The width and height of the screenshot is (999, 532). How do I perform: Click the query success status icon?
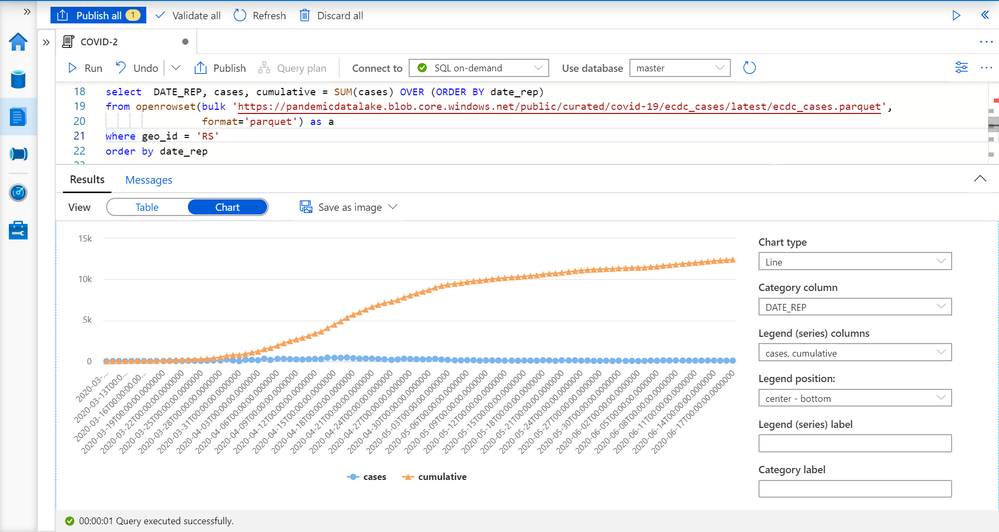69,521
